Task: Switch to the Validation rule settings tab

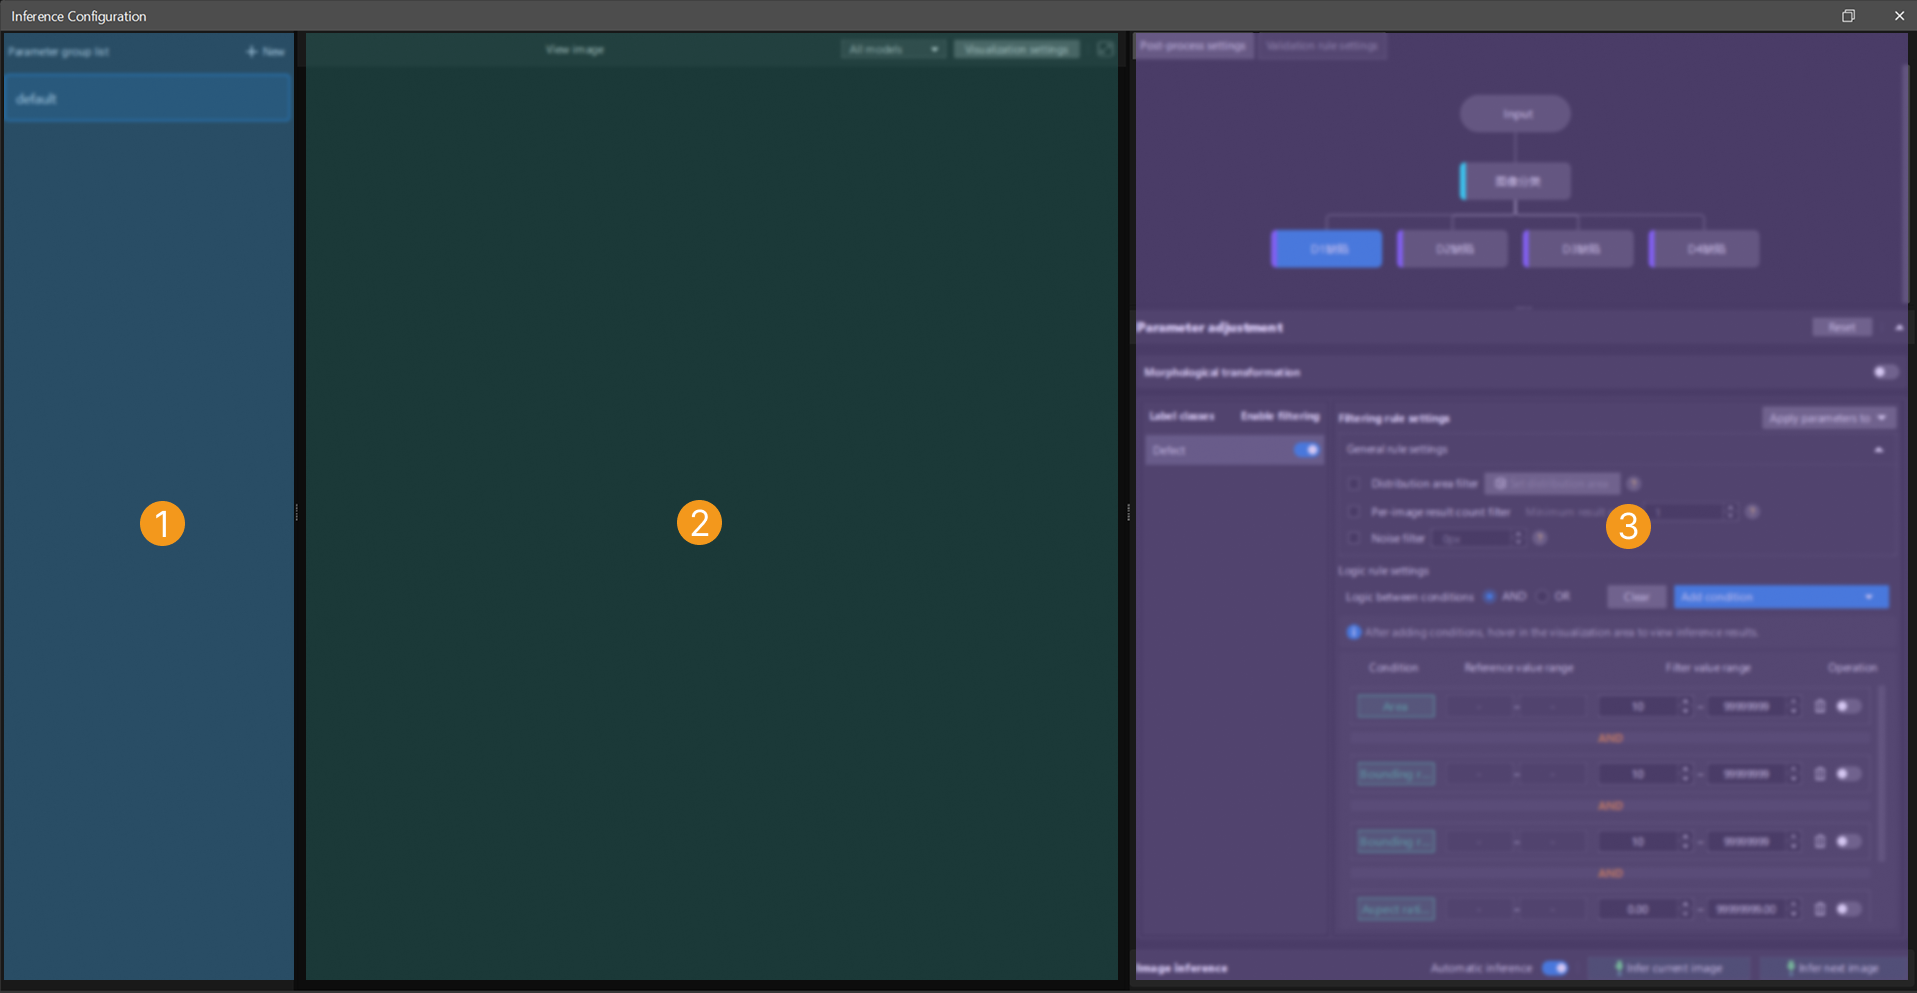Action: 1321,46
